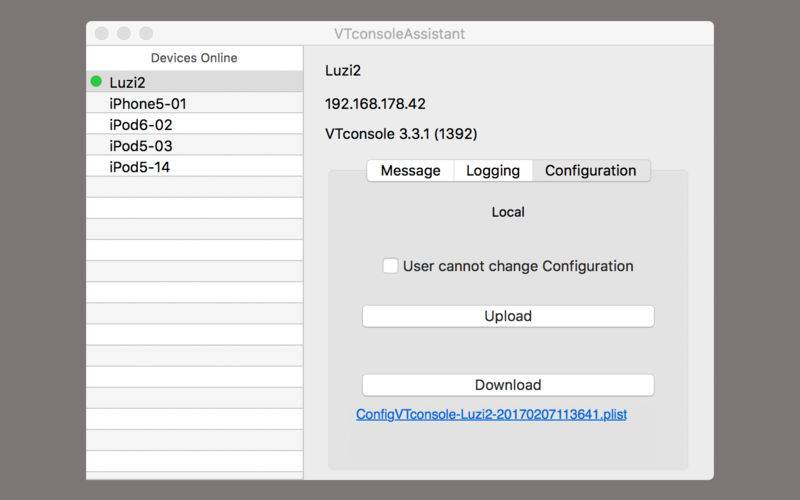This screenshot has height=500, width=800.
Task: Click the Local label in the Configuration pane
Action: pos(508,212)
